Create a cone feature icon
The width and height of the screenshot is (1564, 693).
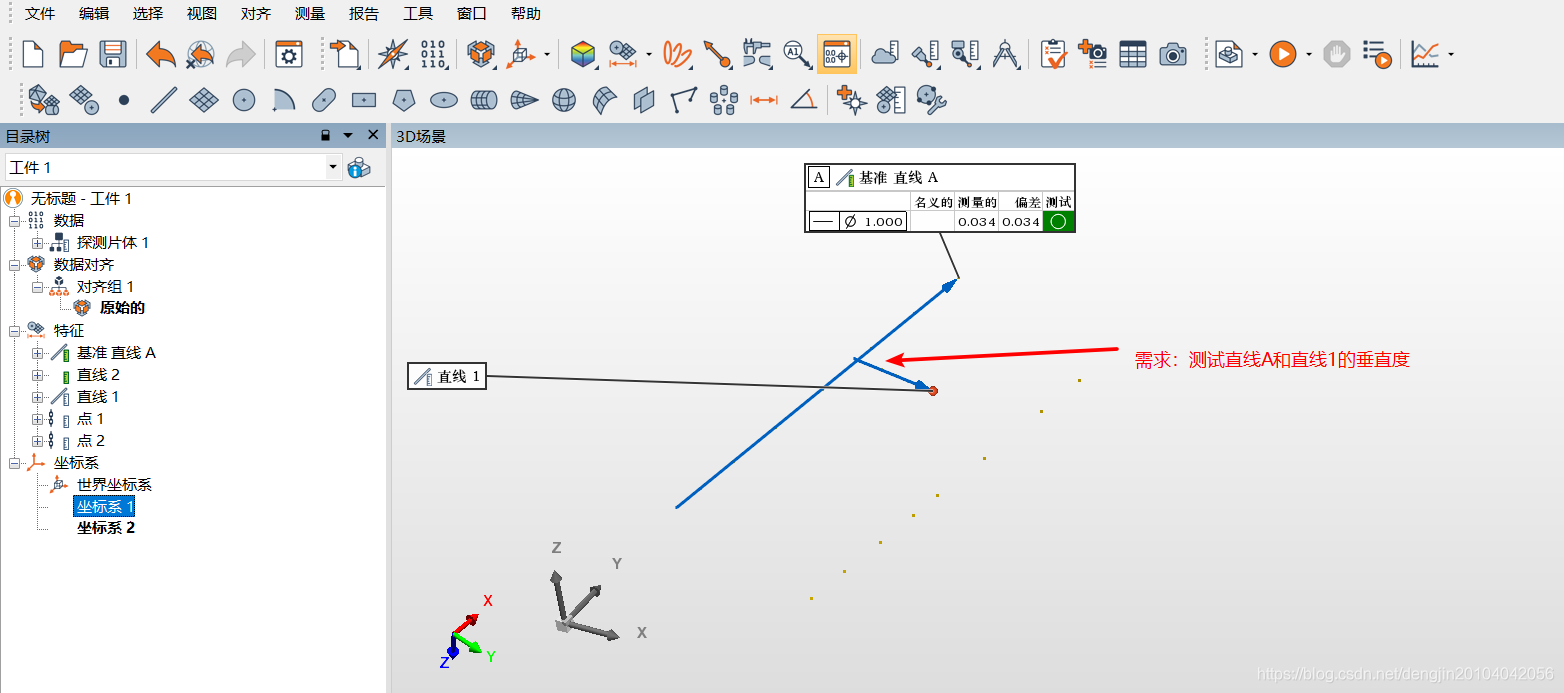[x=524, y=100]
